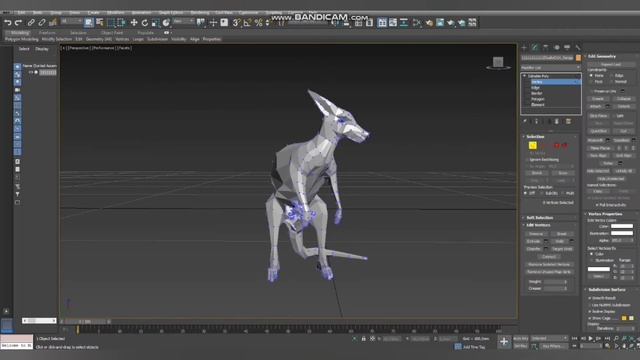The width and height of the screenshot is (640, 360).
Task: Set Preview Selection to Off
Action: click(526, 193)
